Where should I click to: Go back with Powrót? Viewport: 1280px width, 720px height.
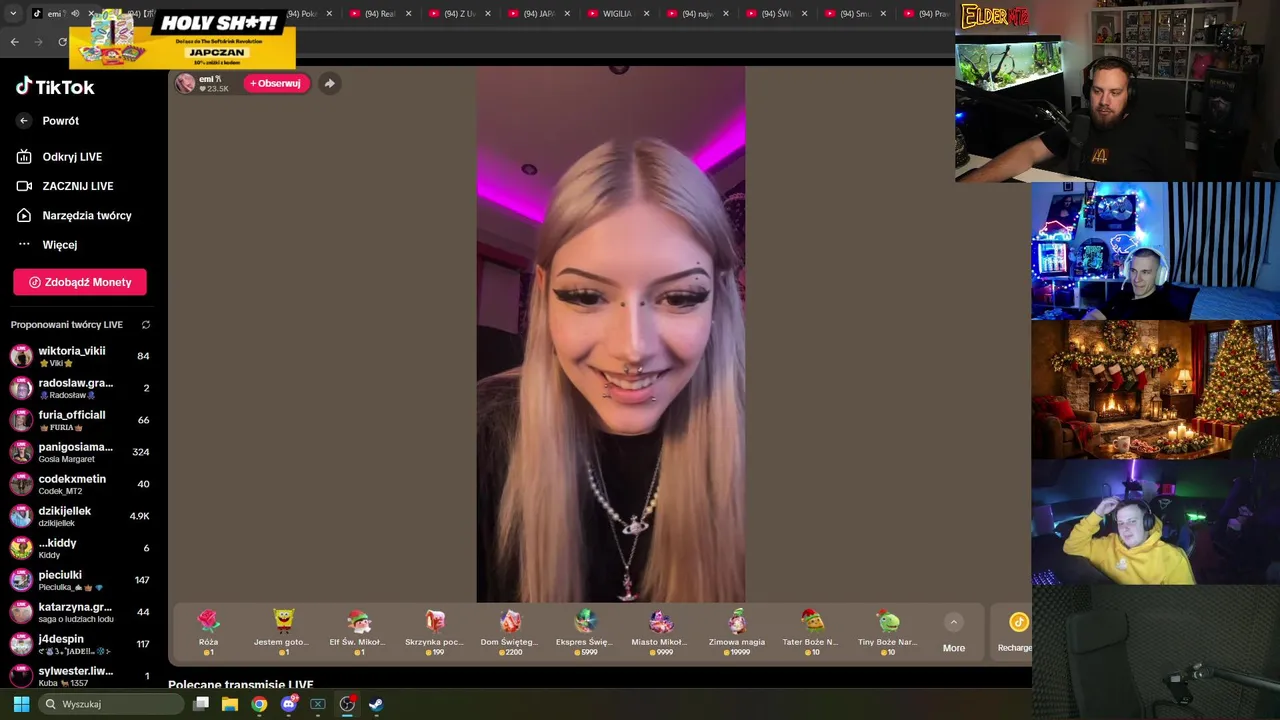49,121
